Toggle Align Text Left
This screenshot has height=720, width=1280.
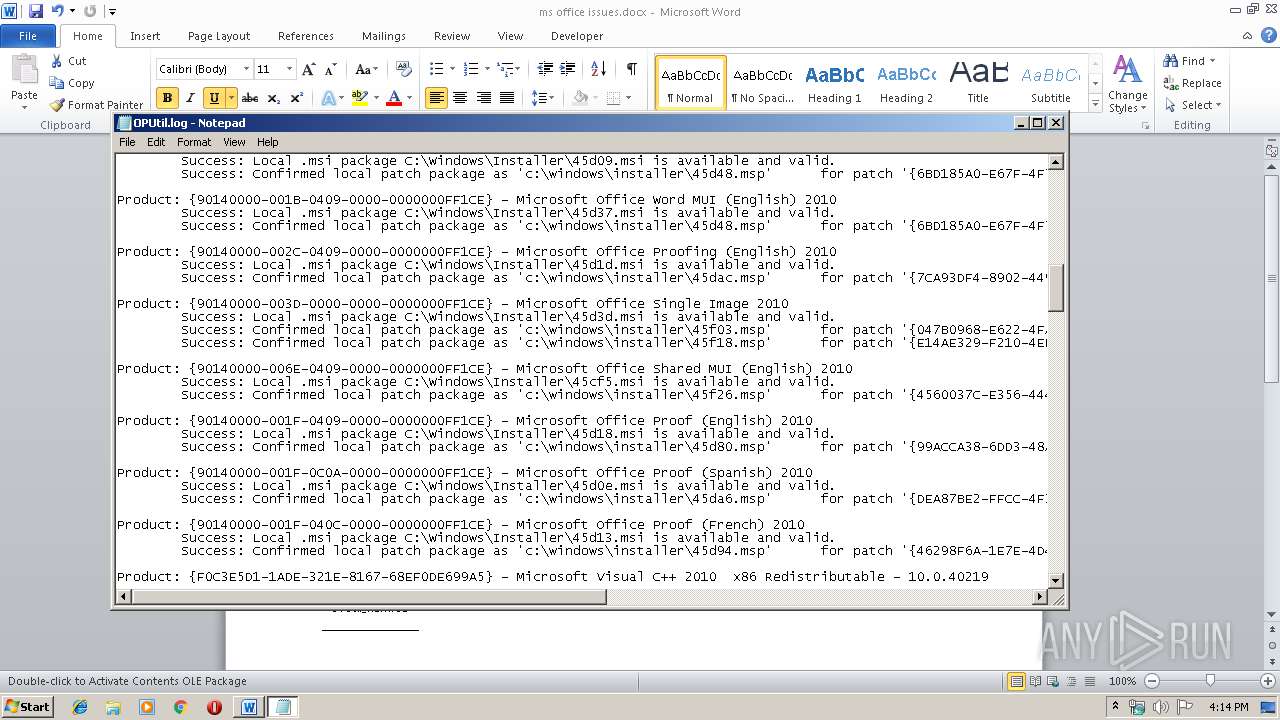click(436, 98)
